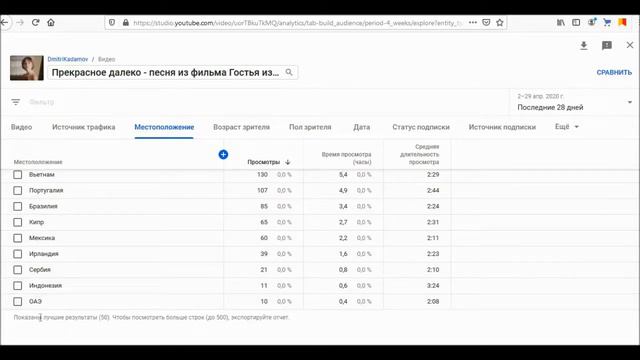The width and height of the screenshot is (640, 360).
Task: Bookmark this page with the star icon
Action: tap(500, 22)
